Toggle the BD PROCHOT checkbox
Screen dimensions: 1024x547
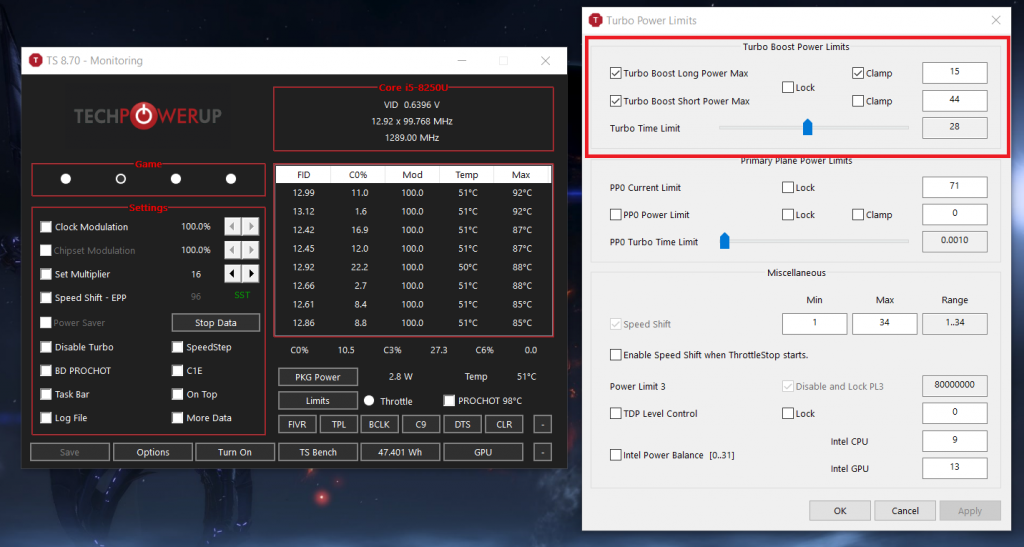pyautogui.click(x=46, y=371)
